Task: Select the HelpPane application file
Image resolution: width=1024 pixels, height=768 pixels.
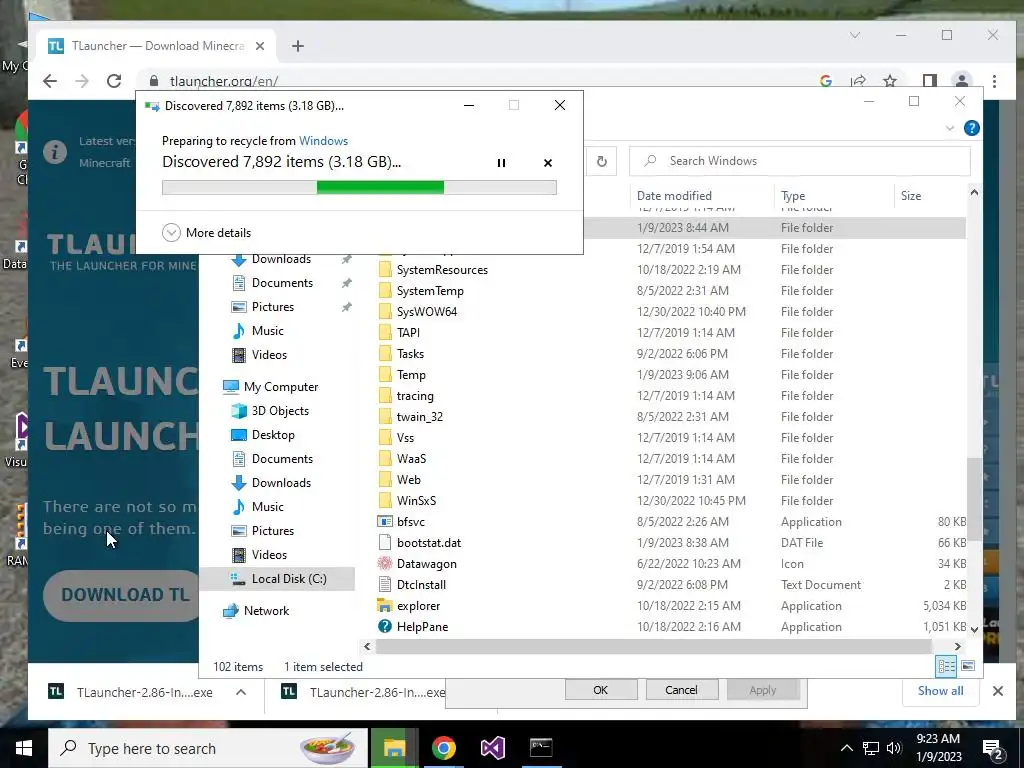Action: (422, 627)
